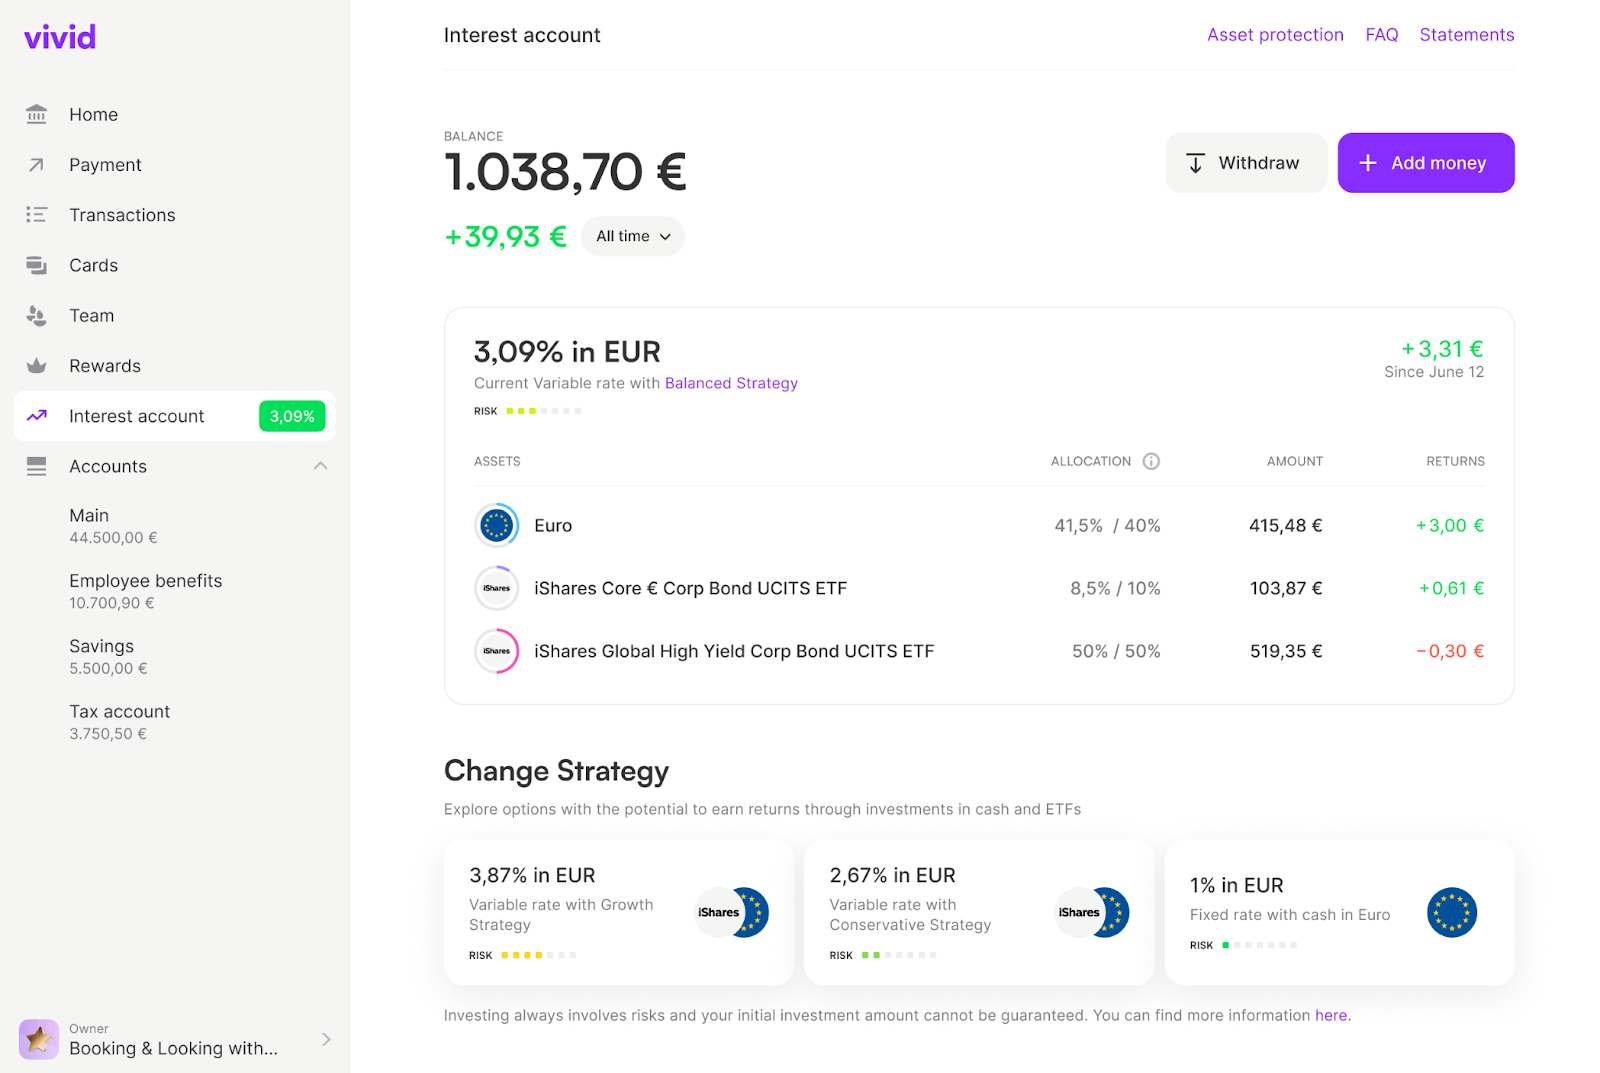Collapse the Accounts section chevron
Screen dimensions: 1600x1073
pos(320,466)
